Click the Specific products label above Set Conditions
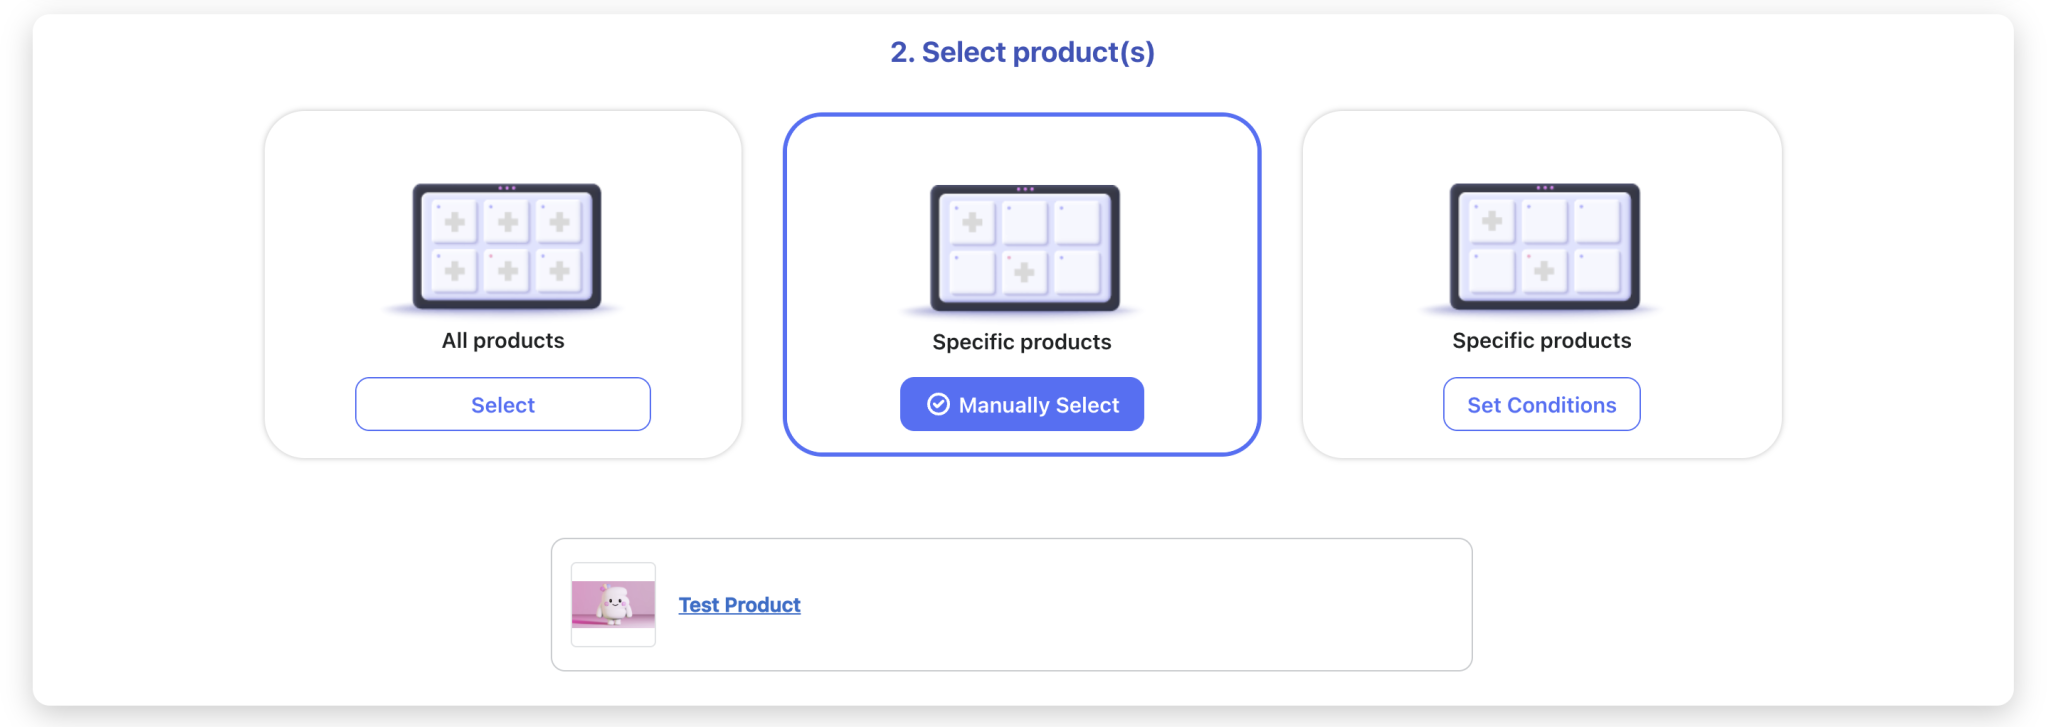The height and width of the screenshot is (727, 2048). [1542, 340]
